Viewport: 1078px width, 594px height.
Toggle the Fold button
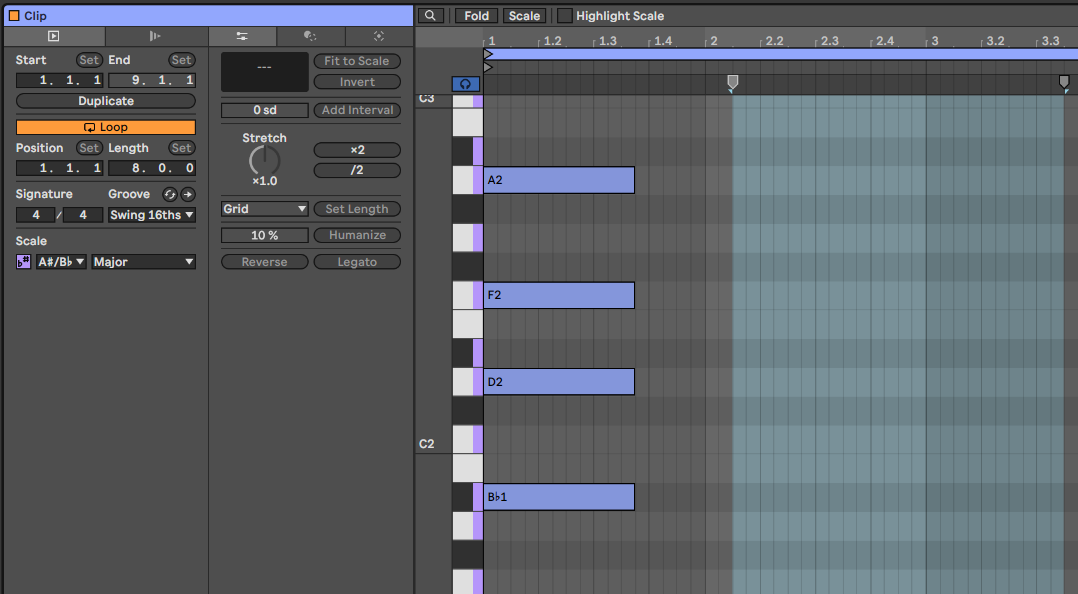(x=477, y=16)
